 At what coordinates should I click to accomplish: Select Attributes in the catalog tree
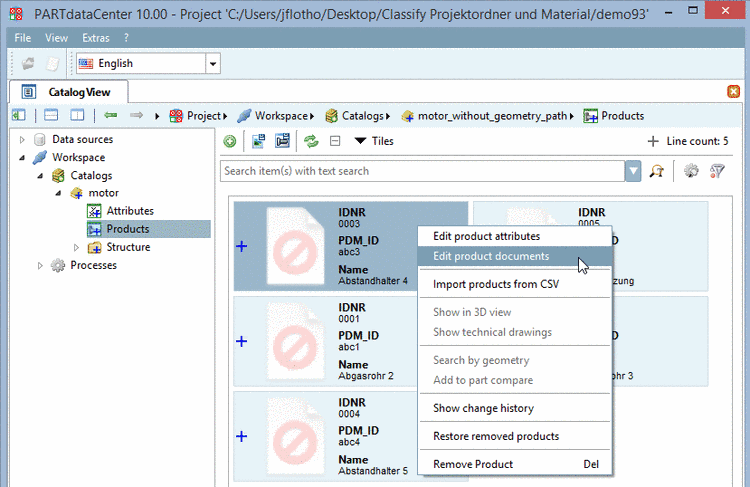click(129, 211)
